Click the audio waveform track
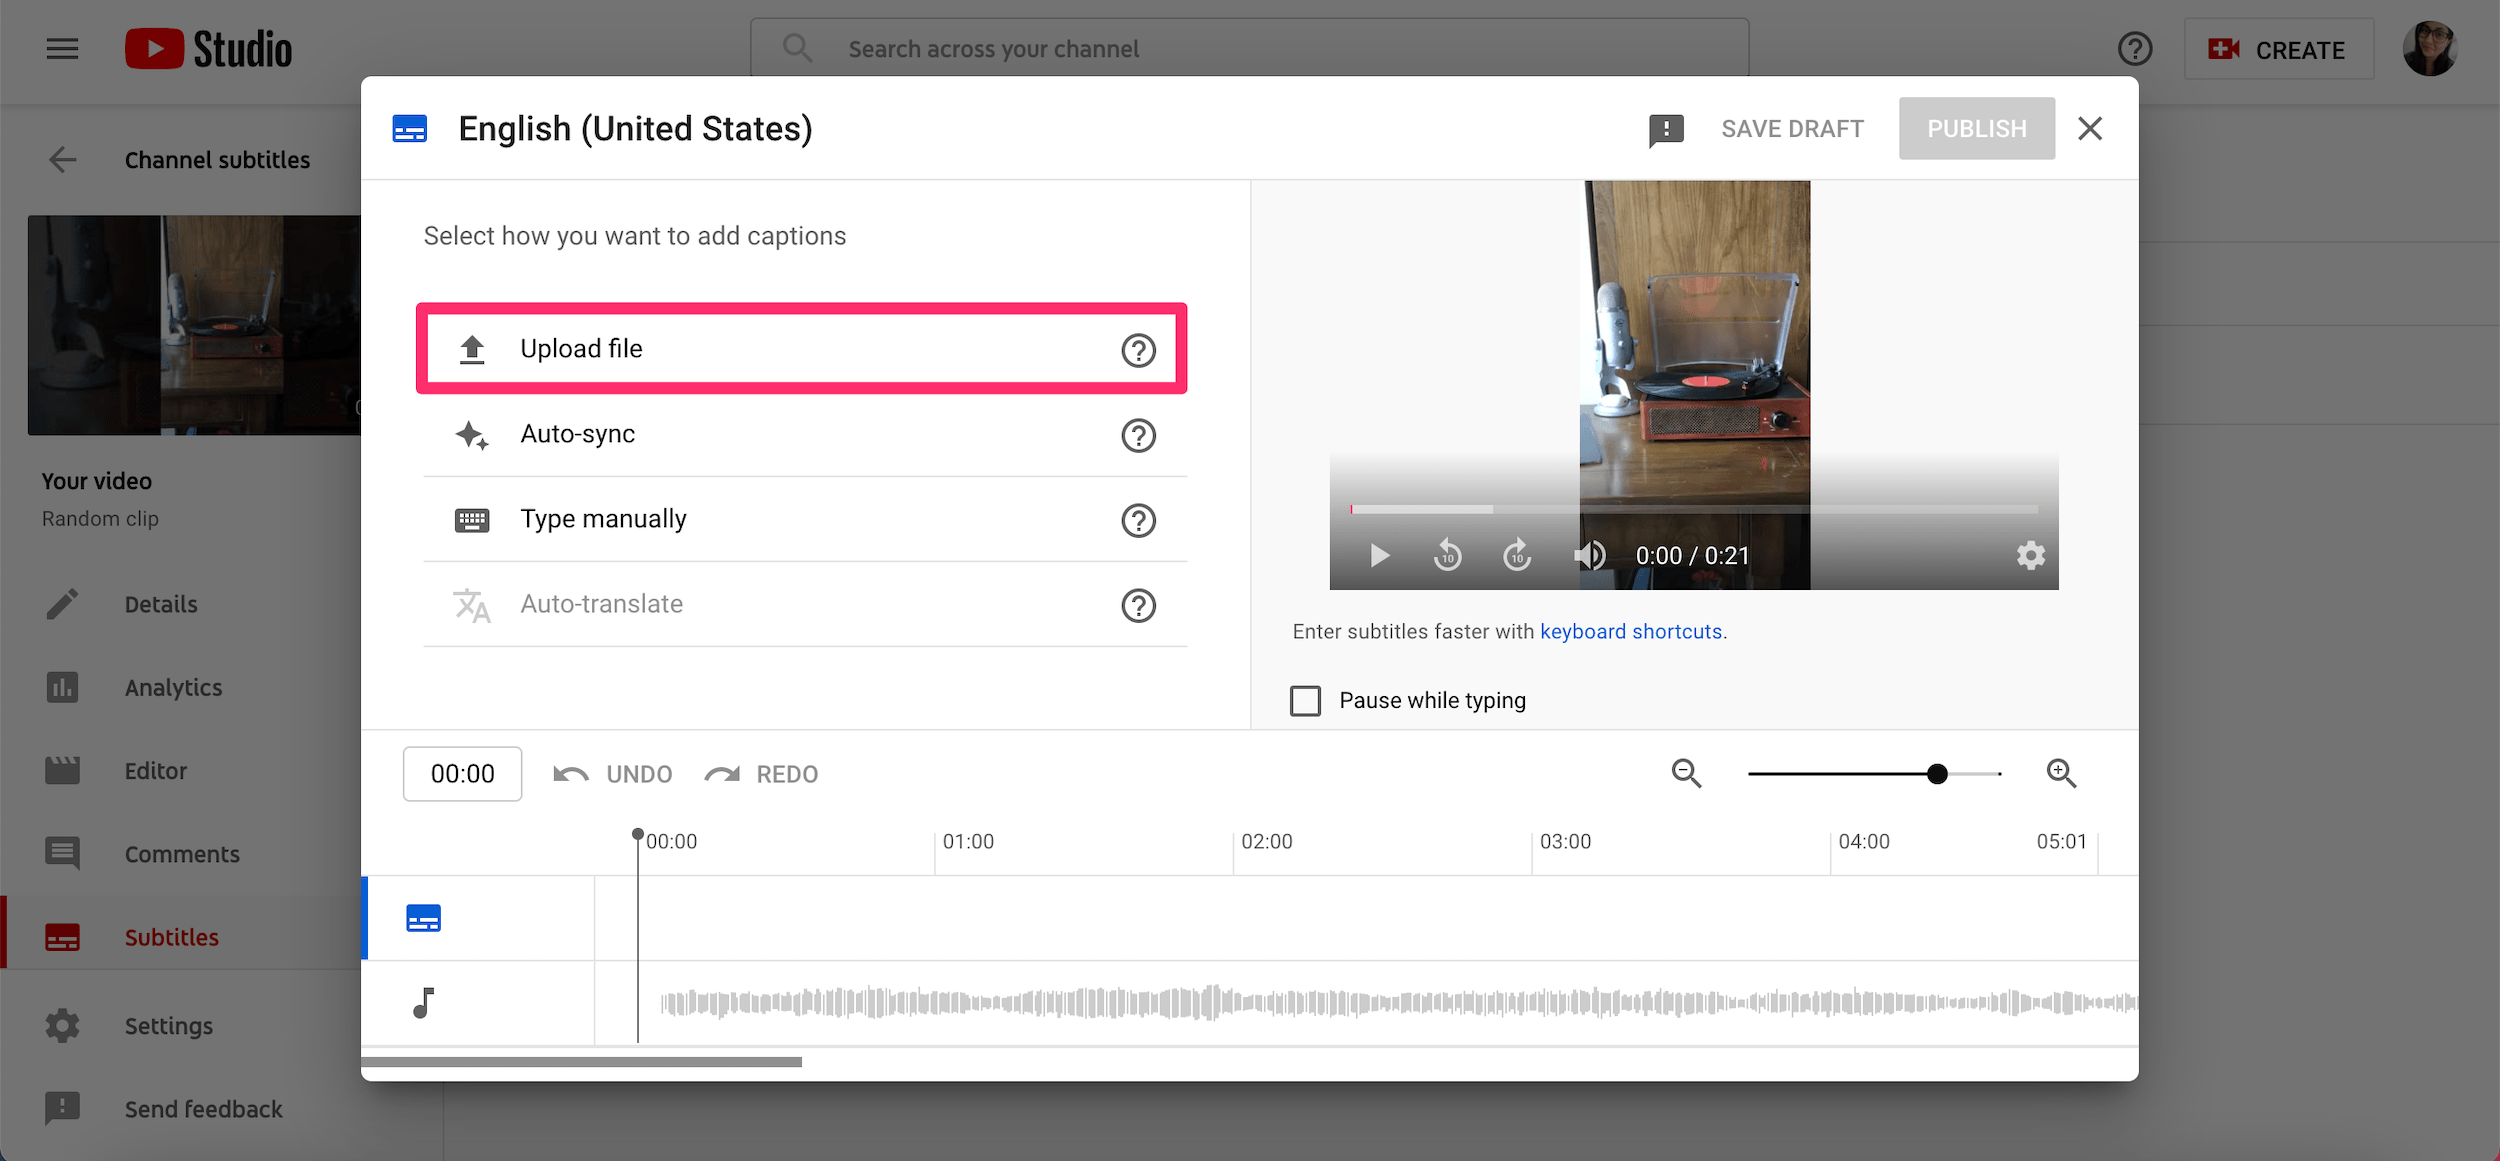 (1397, 1002)
